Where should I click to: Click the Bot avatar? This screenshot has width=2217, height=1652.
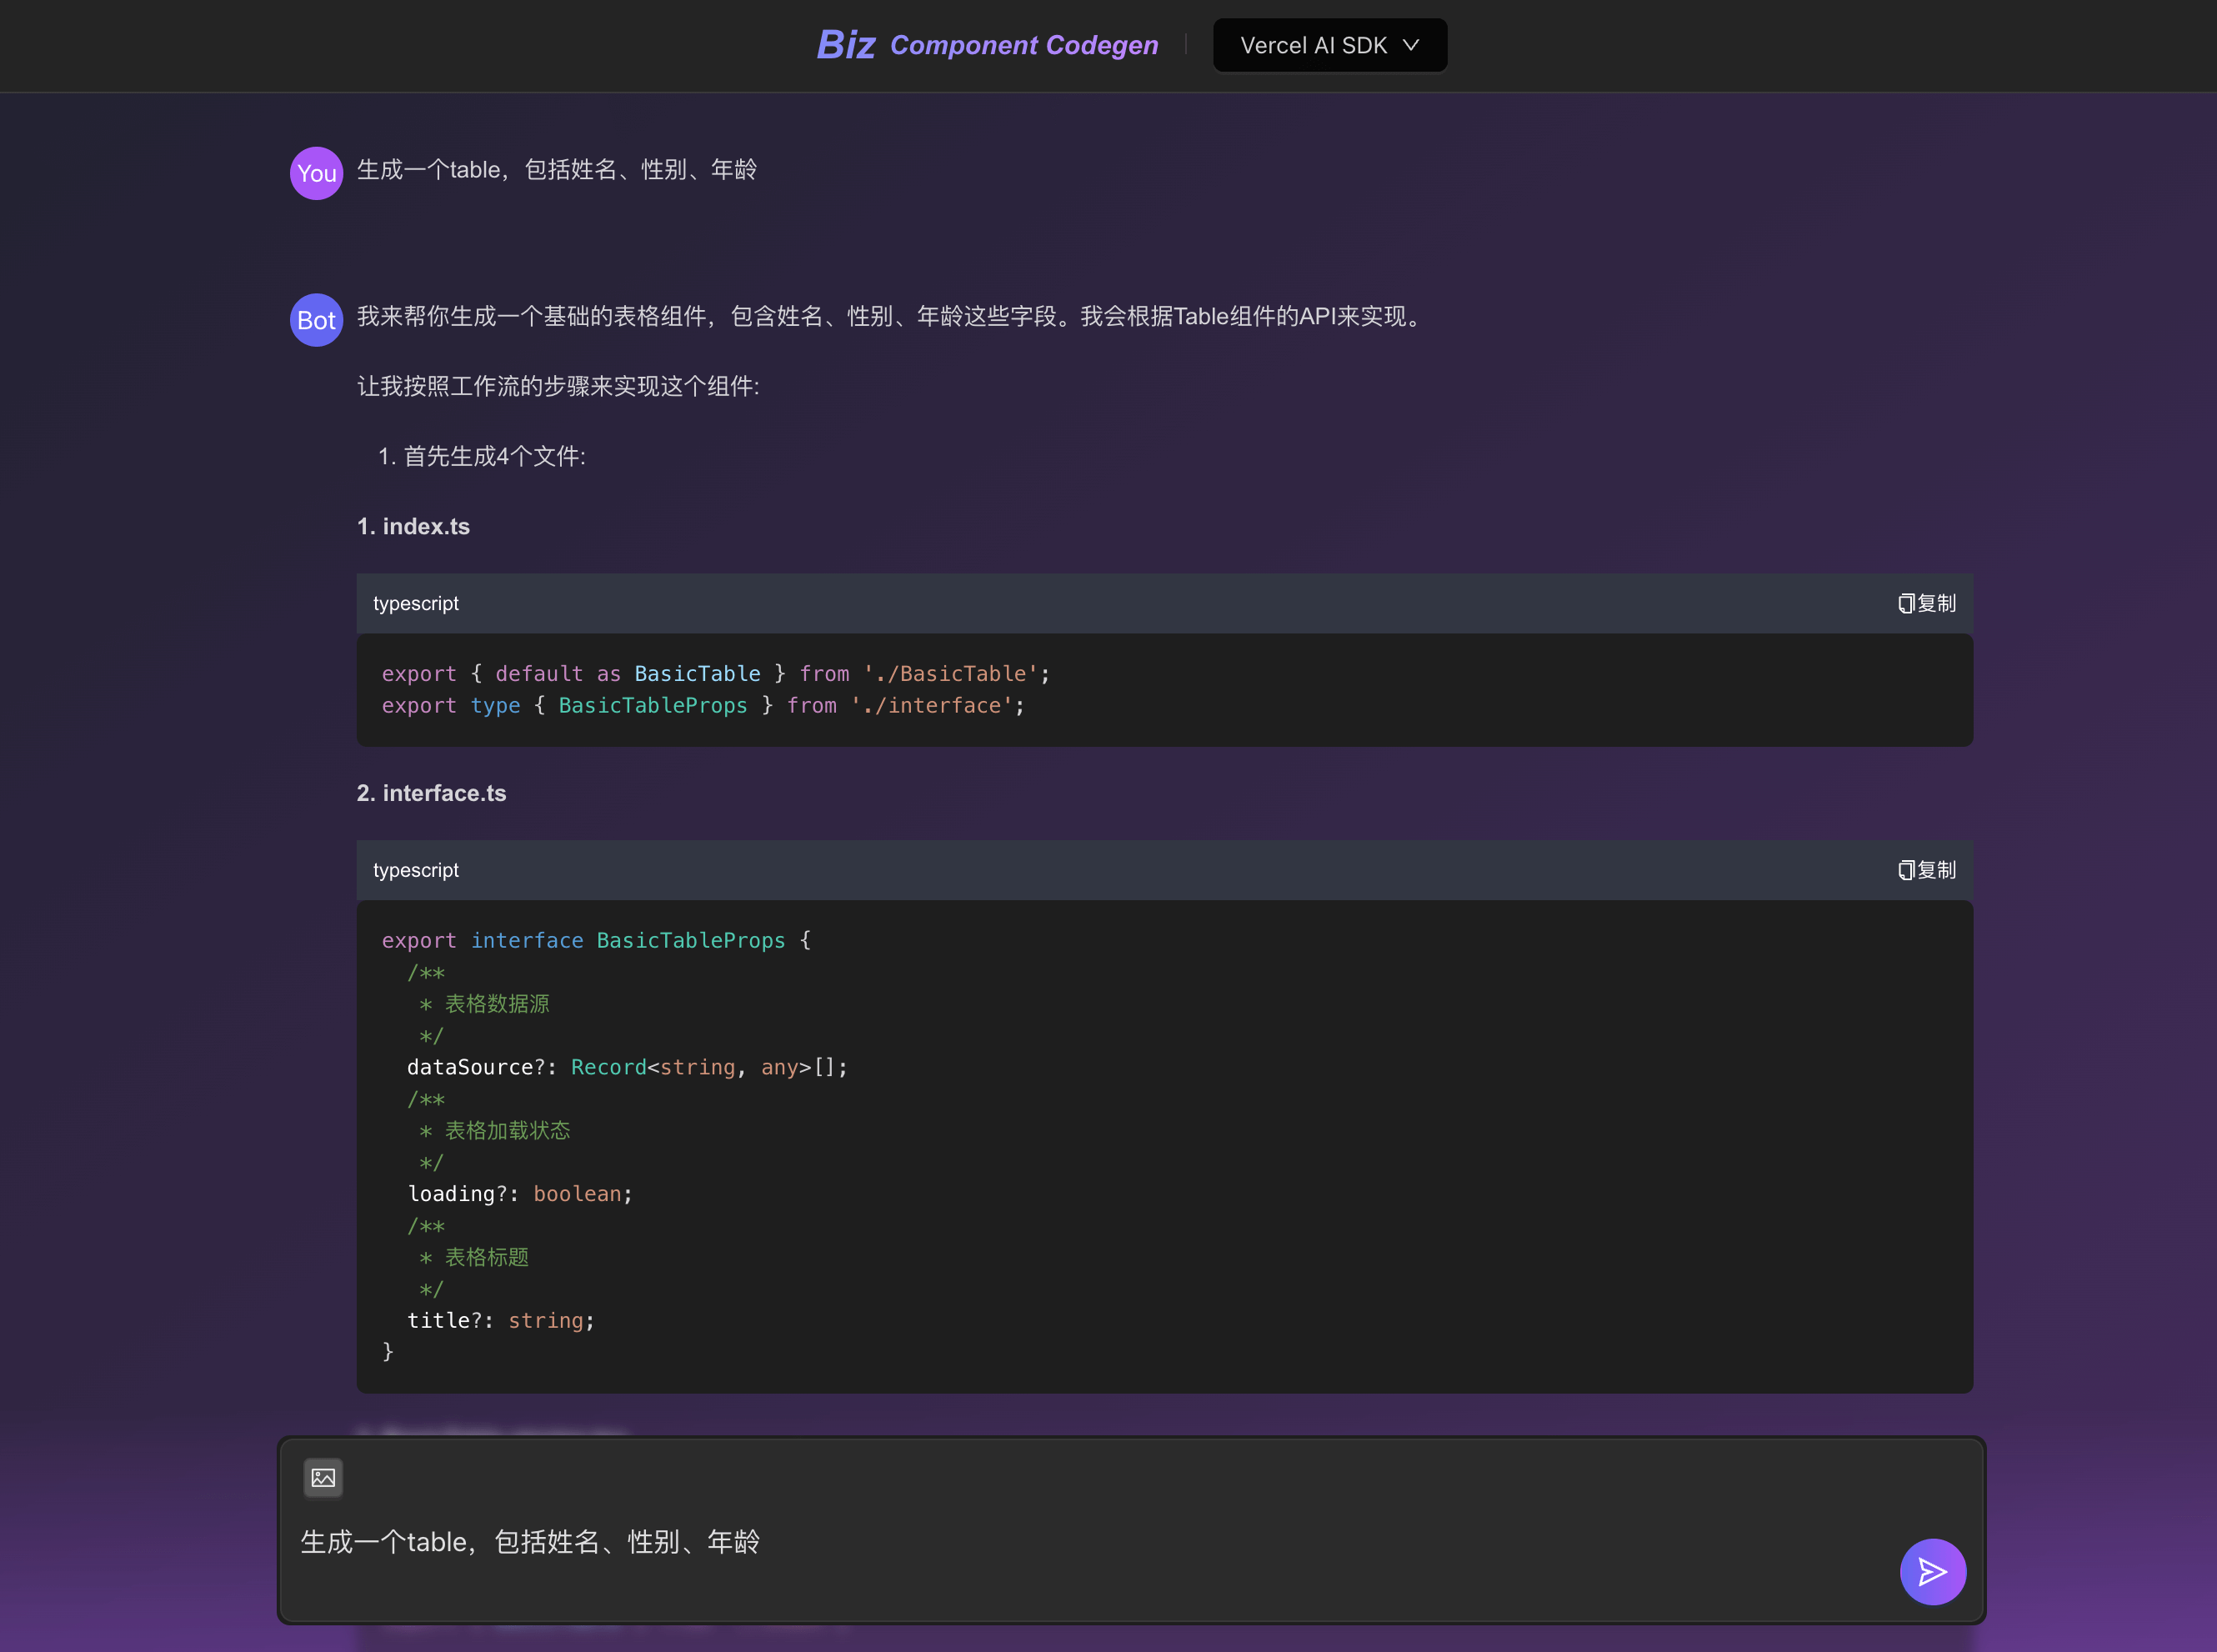coord(316,320)
